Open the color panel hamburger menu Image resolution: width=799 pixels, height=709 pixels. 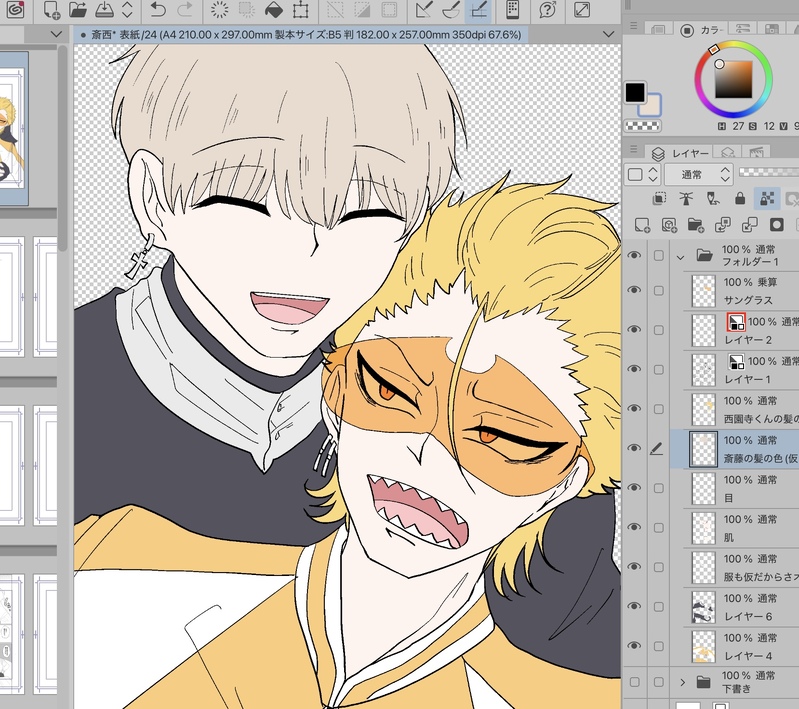pos(633,25)
